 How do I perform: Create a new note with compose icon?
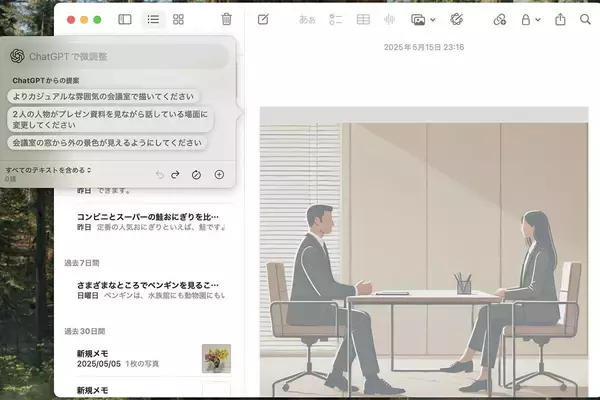(x=263, y=19)
